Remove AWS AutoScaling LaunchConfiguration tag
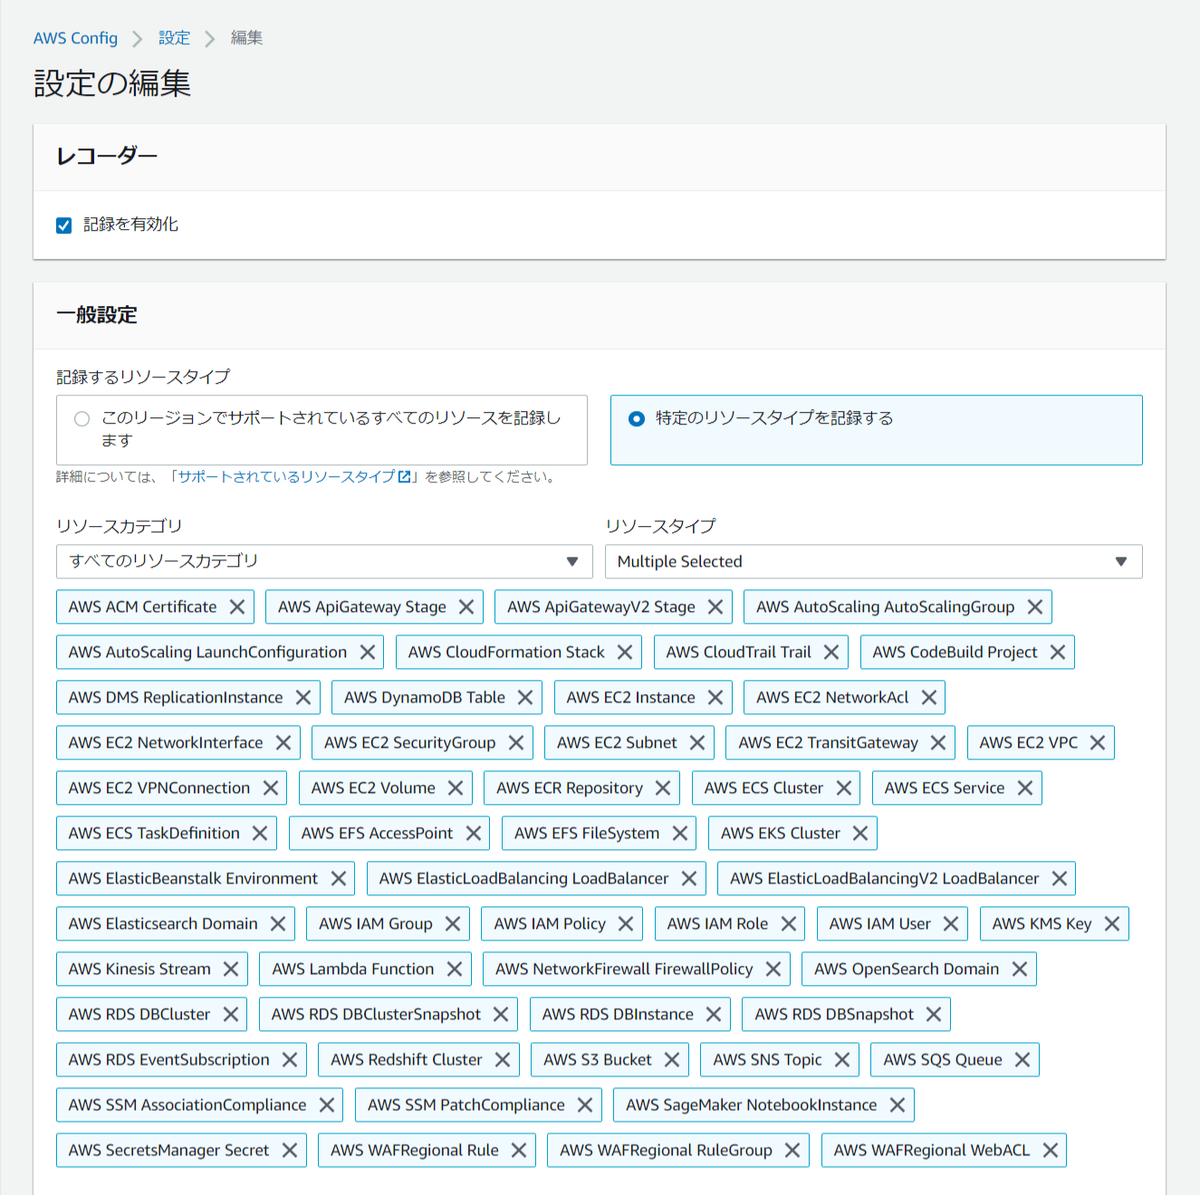Viewport: 1200px width, 1195px height. pos(367,652)
